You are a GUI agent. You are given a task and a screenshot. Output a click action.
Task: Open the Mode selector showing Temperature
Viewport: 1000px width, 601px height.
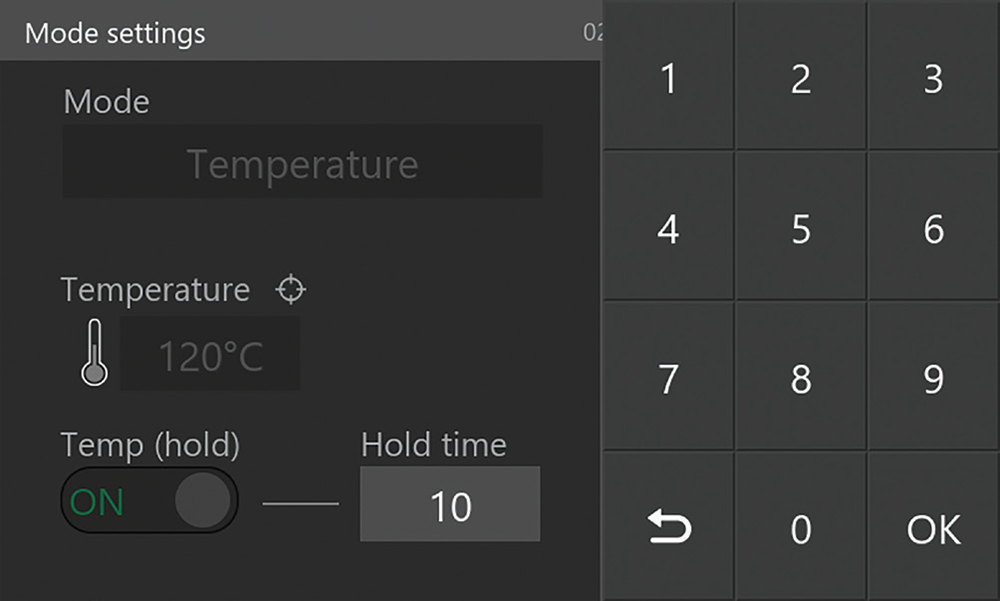[x=302, y=163]
